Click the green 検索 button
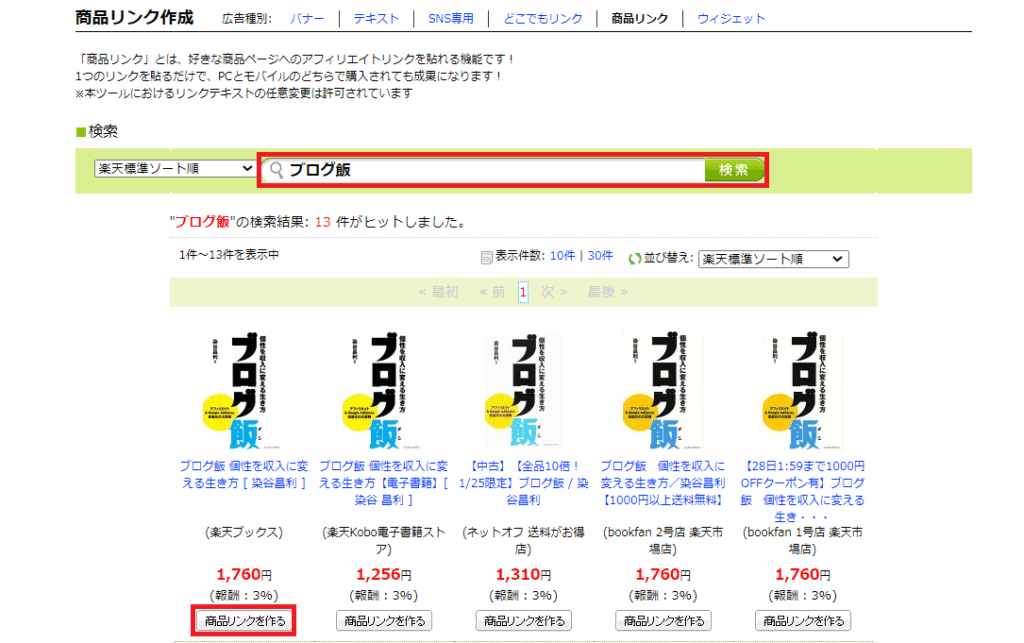This screenshot has width=1024, height=643. tap(734, 170)
